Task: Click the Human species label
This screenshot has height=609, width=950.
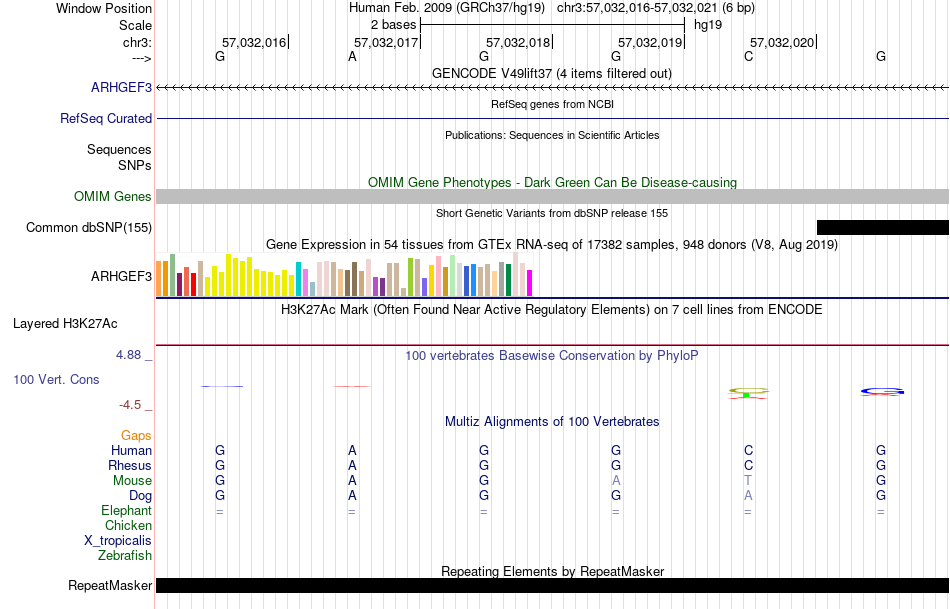Action: pos(131,450)
